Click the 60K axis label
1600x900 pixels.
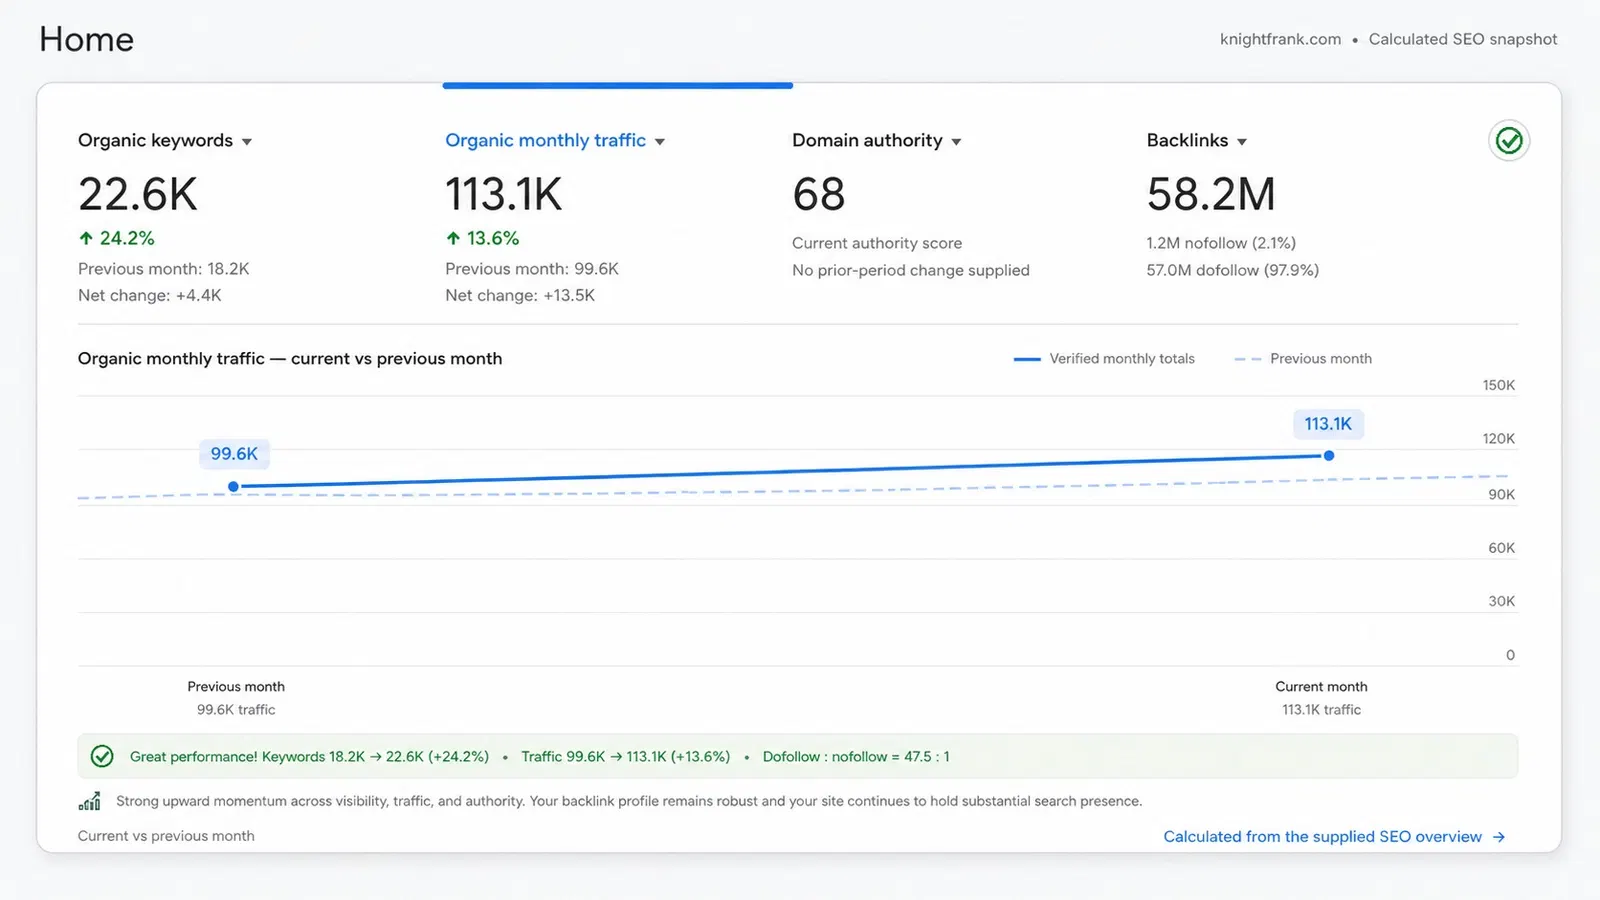pyautogui.click(x=1502, y=548)
